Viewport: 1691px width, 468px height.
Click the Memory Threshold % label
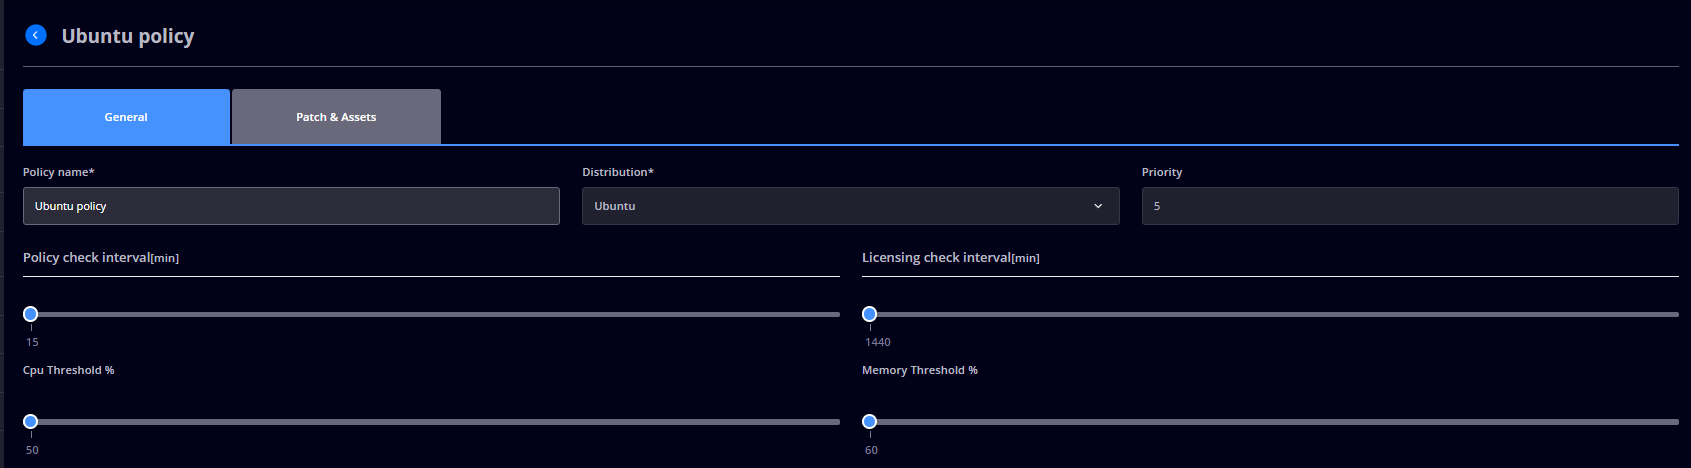point(920,370)
